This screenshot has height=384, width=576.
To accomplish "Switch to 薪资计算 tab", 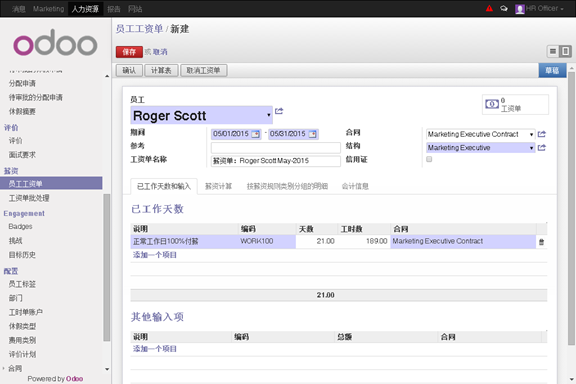I will (x=218, y=186).
